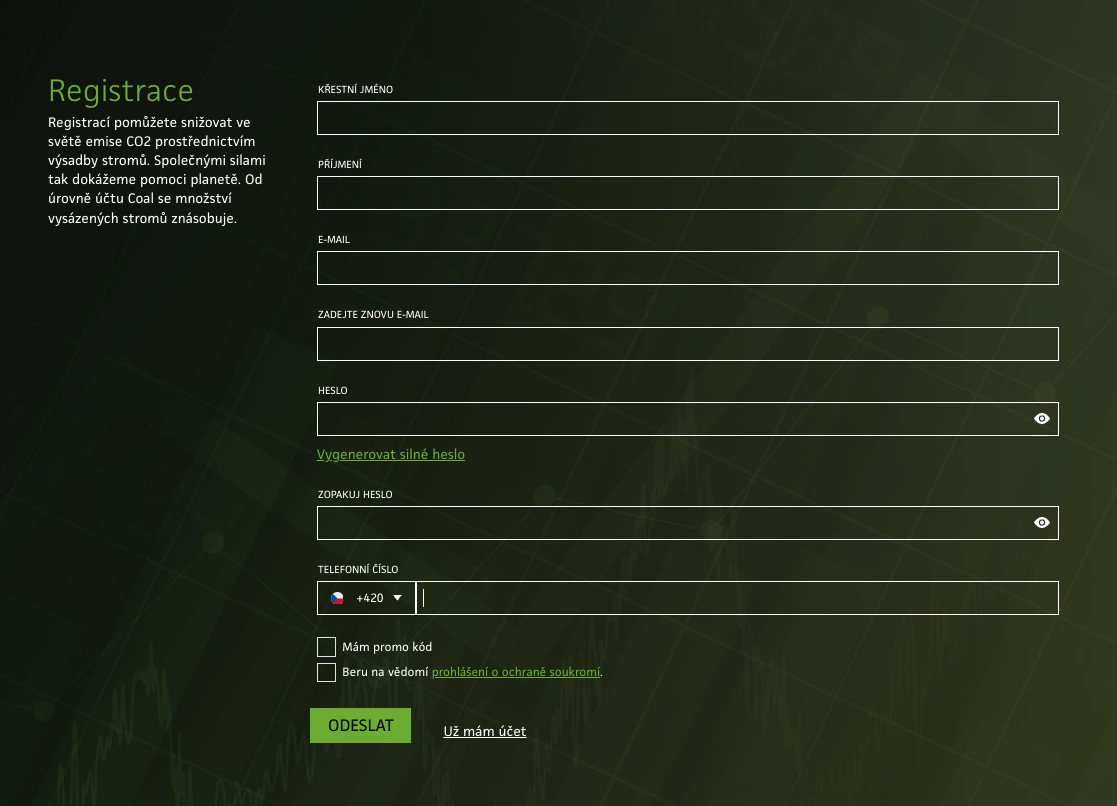Click the 'ZADEJTE ZNOVU E-MAIL' field
1117x806 pixels.
[687, 343]
